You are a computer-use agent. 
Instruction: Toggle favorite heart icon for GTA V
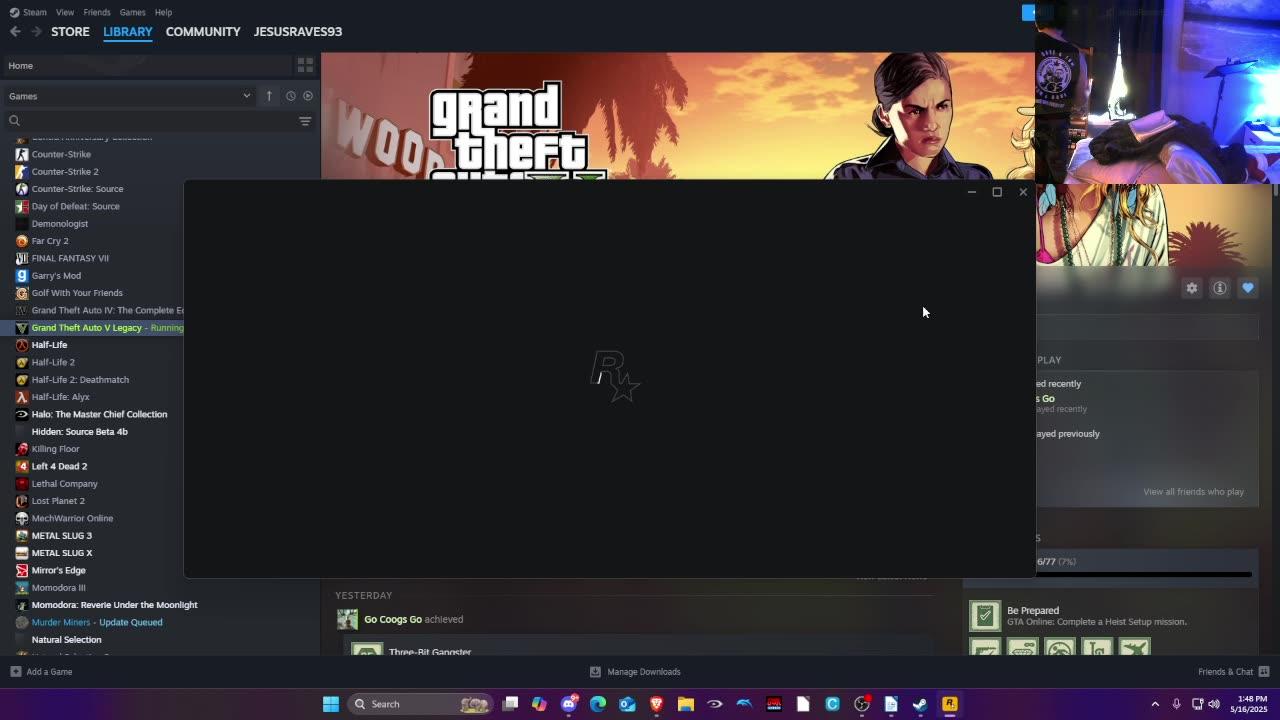(1248, 288)
